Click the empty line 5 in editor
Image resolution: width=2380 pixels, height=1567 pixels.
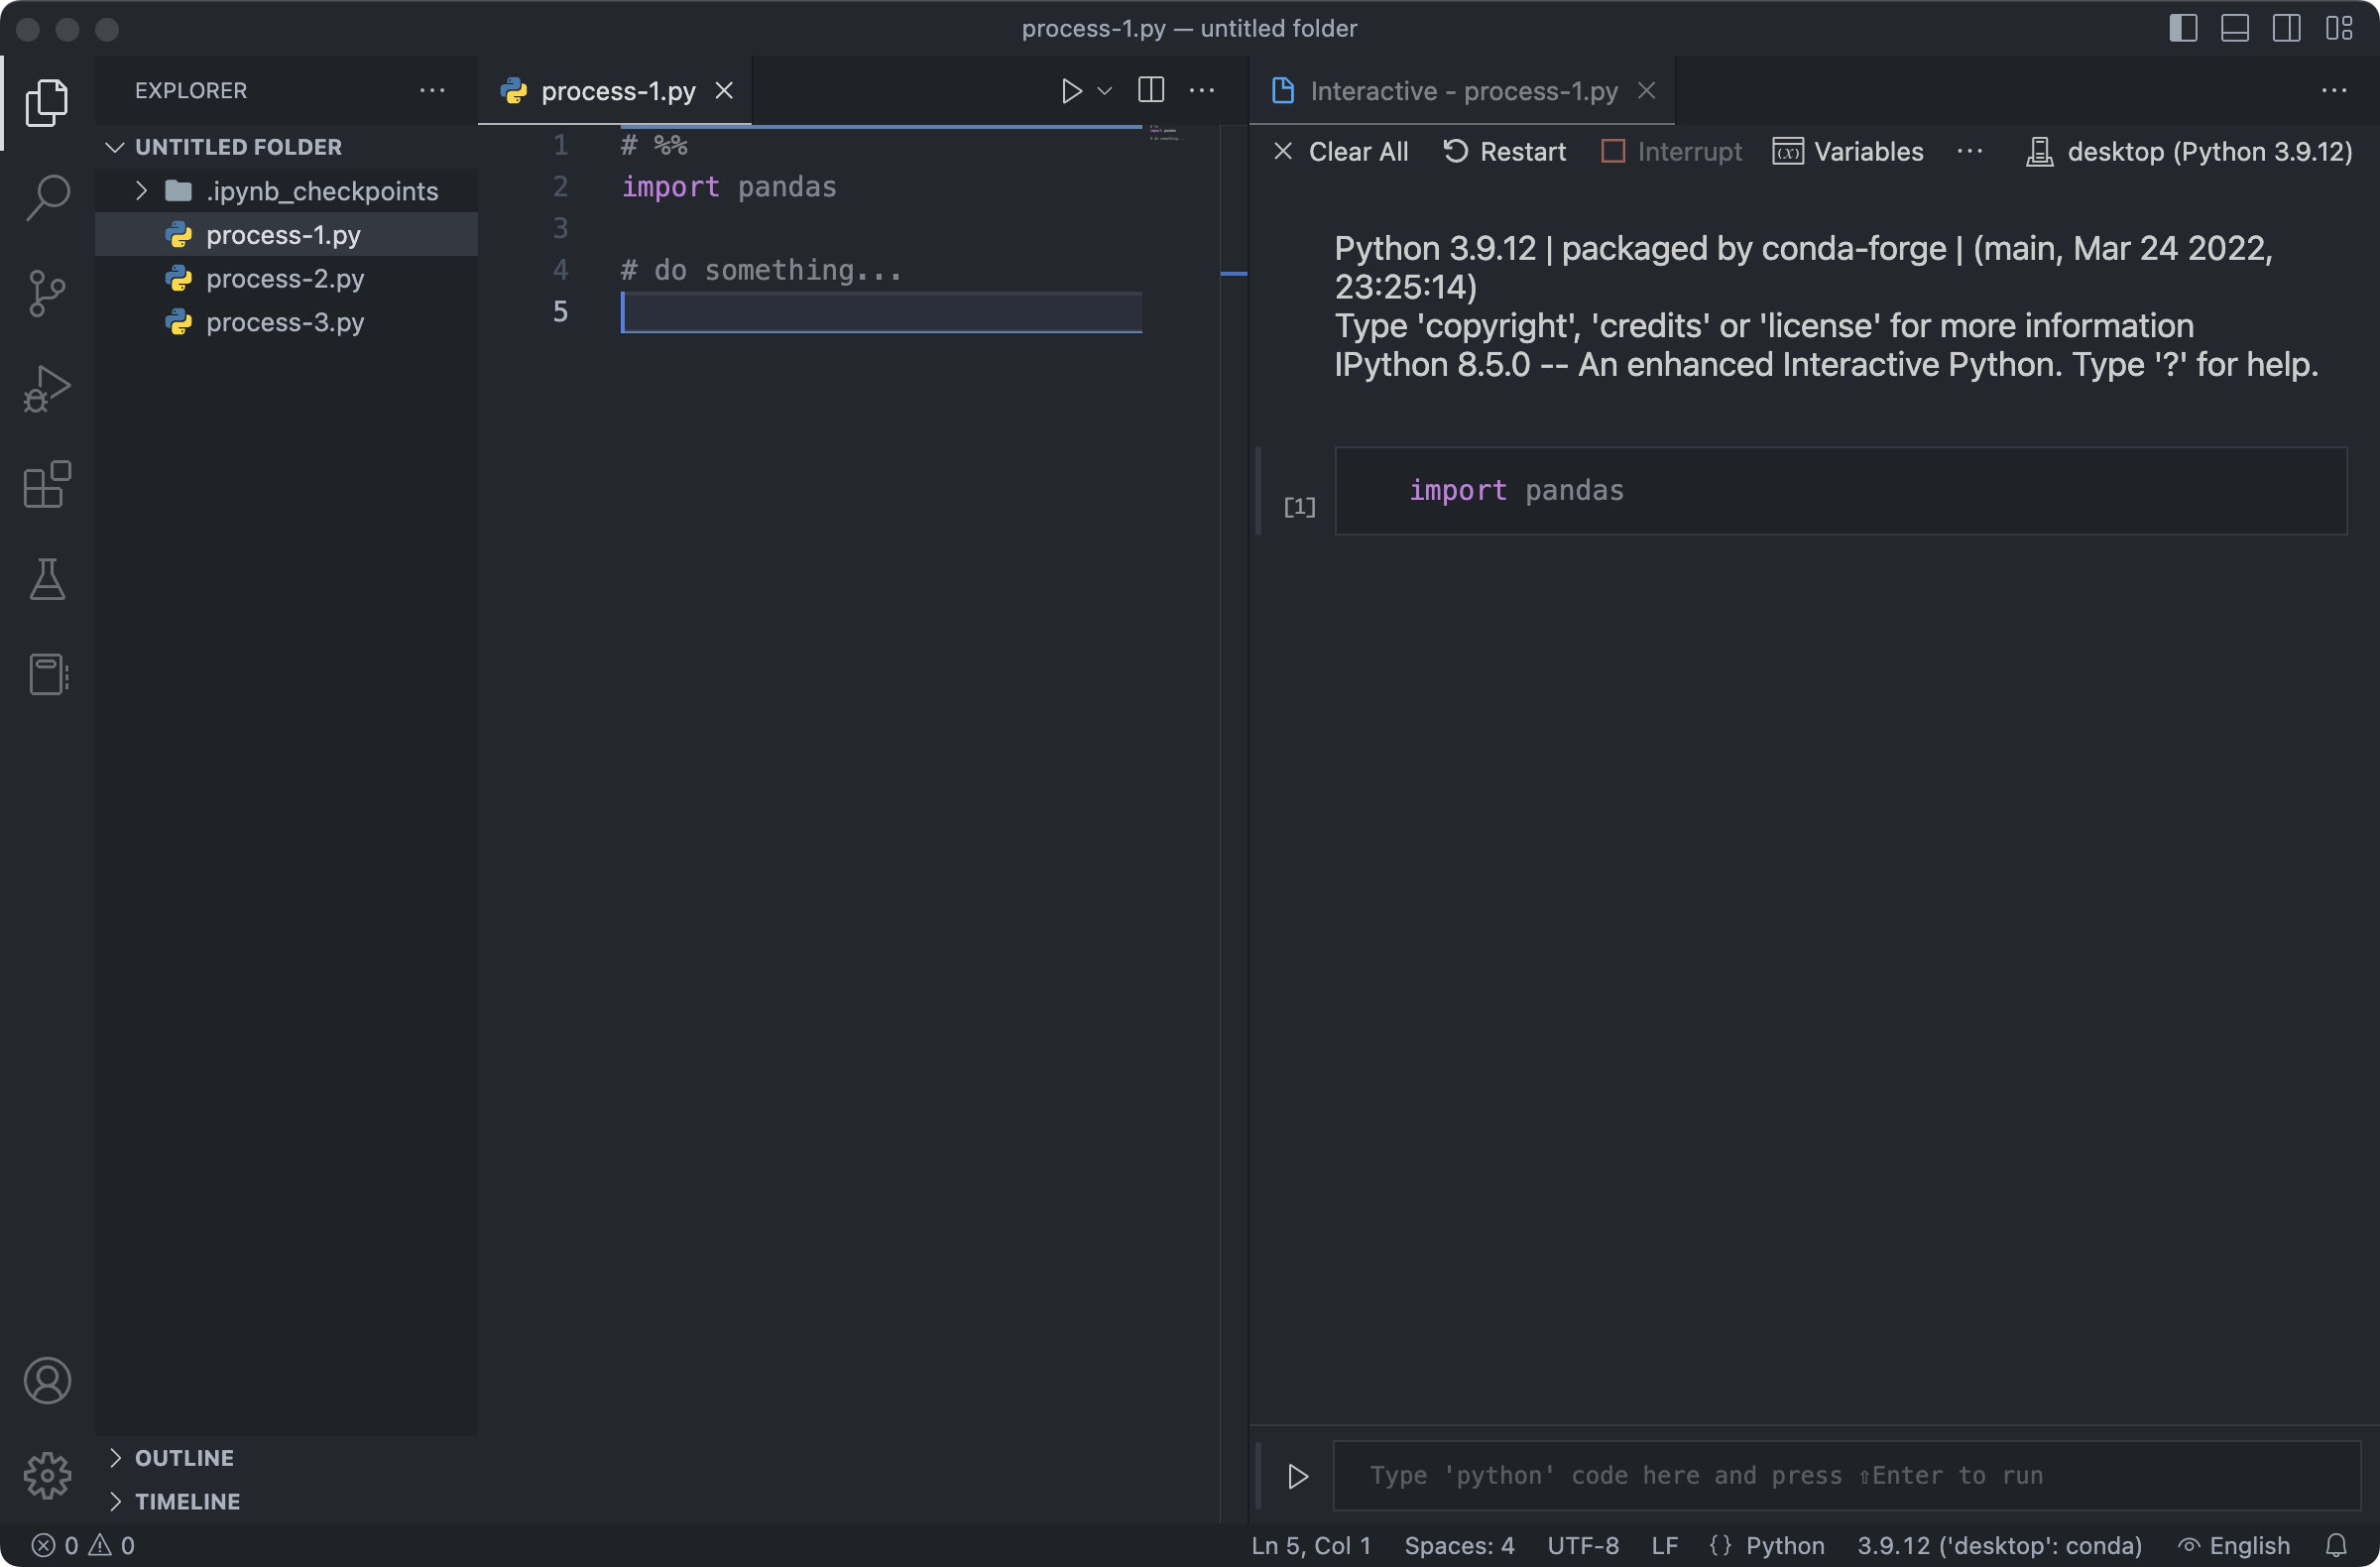[881, 312]
